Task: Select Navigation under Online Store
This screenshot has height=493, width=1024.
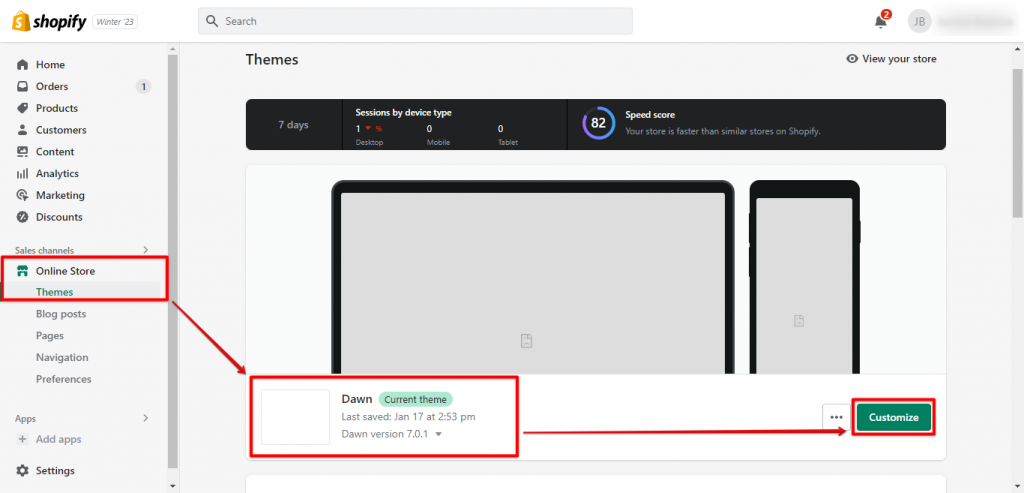Action: tap(62, 358)
